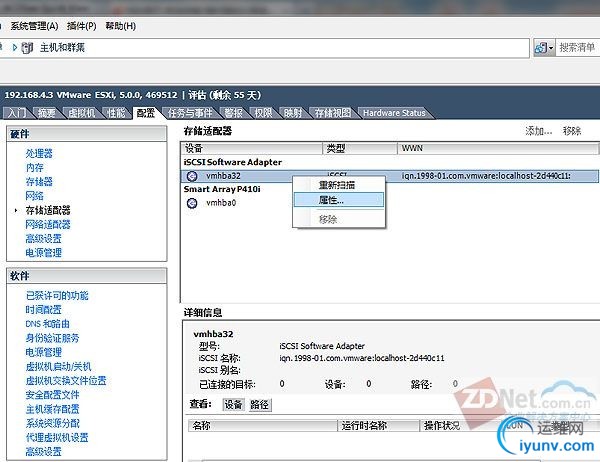Open 高级设置 under software section
The width and height of the screenshot is (600, 462).
[x=43, y=452]
